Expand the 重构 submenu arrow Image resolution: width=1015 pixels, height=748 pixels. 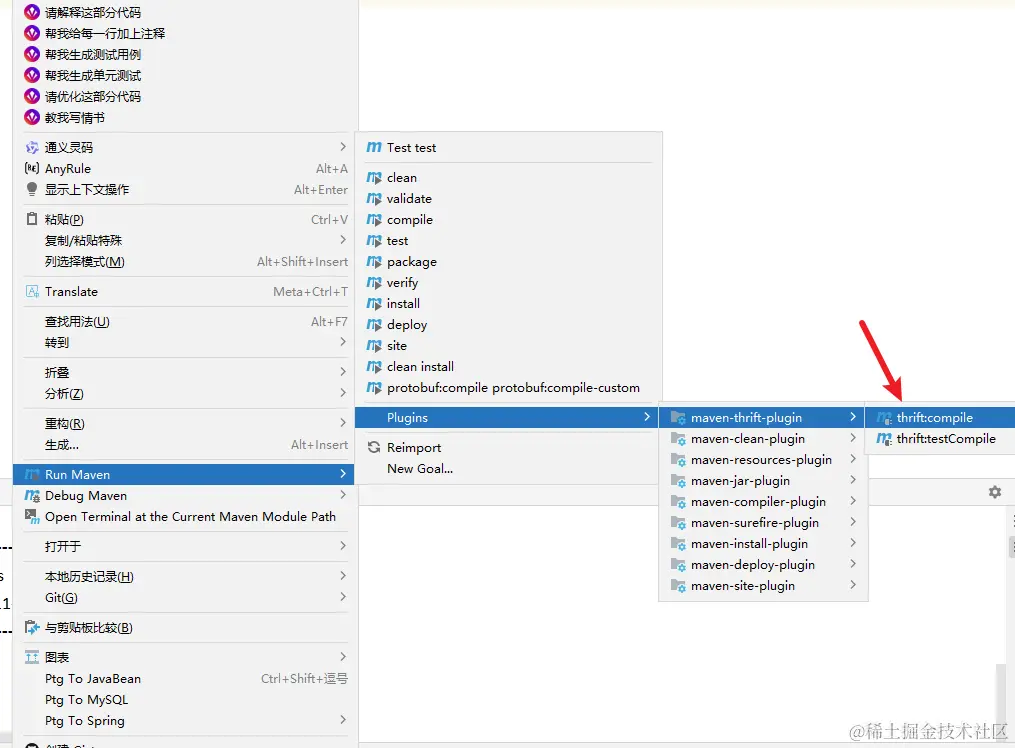[x=342, y=423]
